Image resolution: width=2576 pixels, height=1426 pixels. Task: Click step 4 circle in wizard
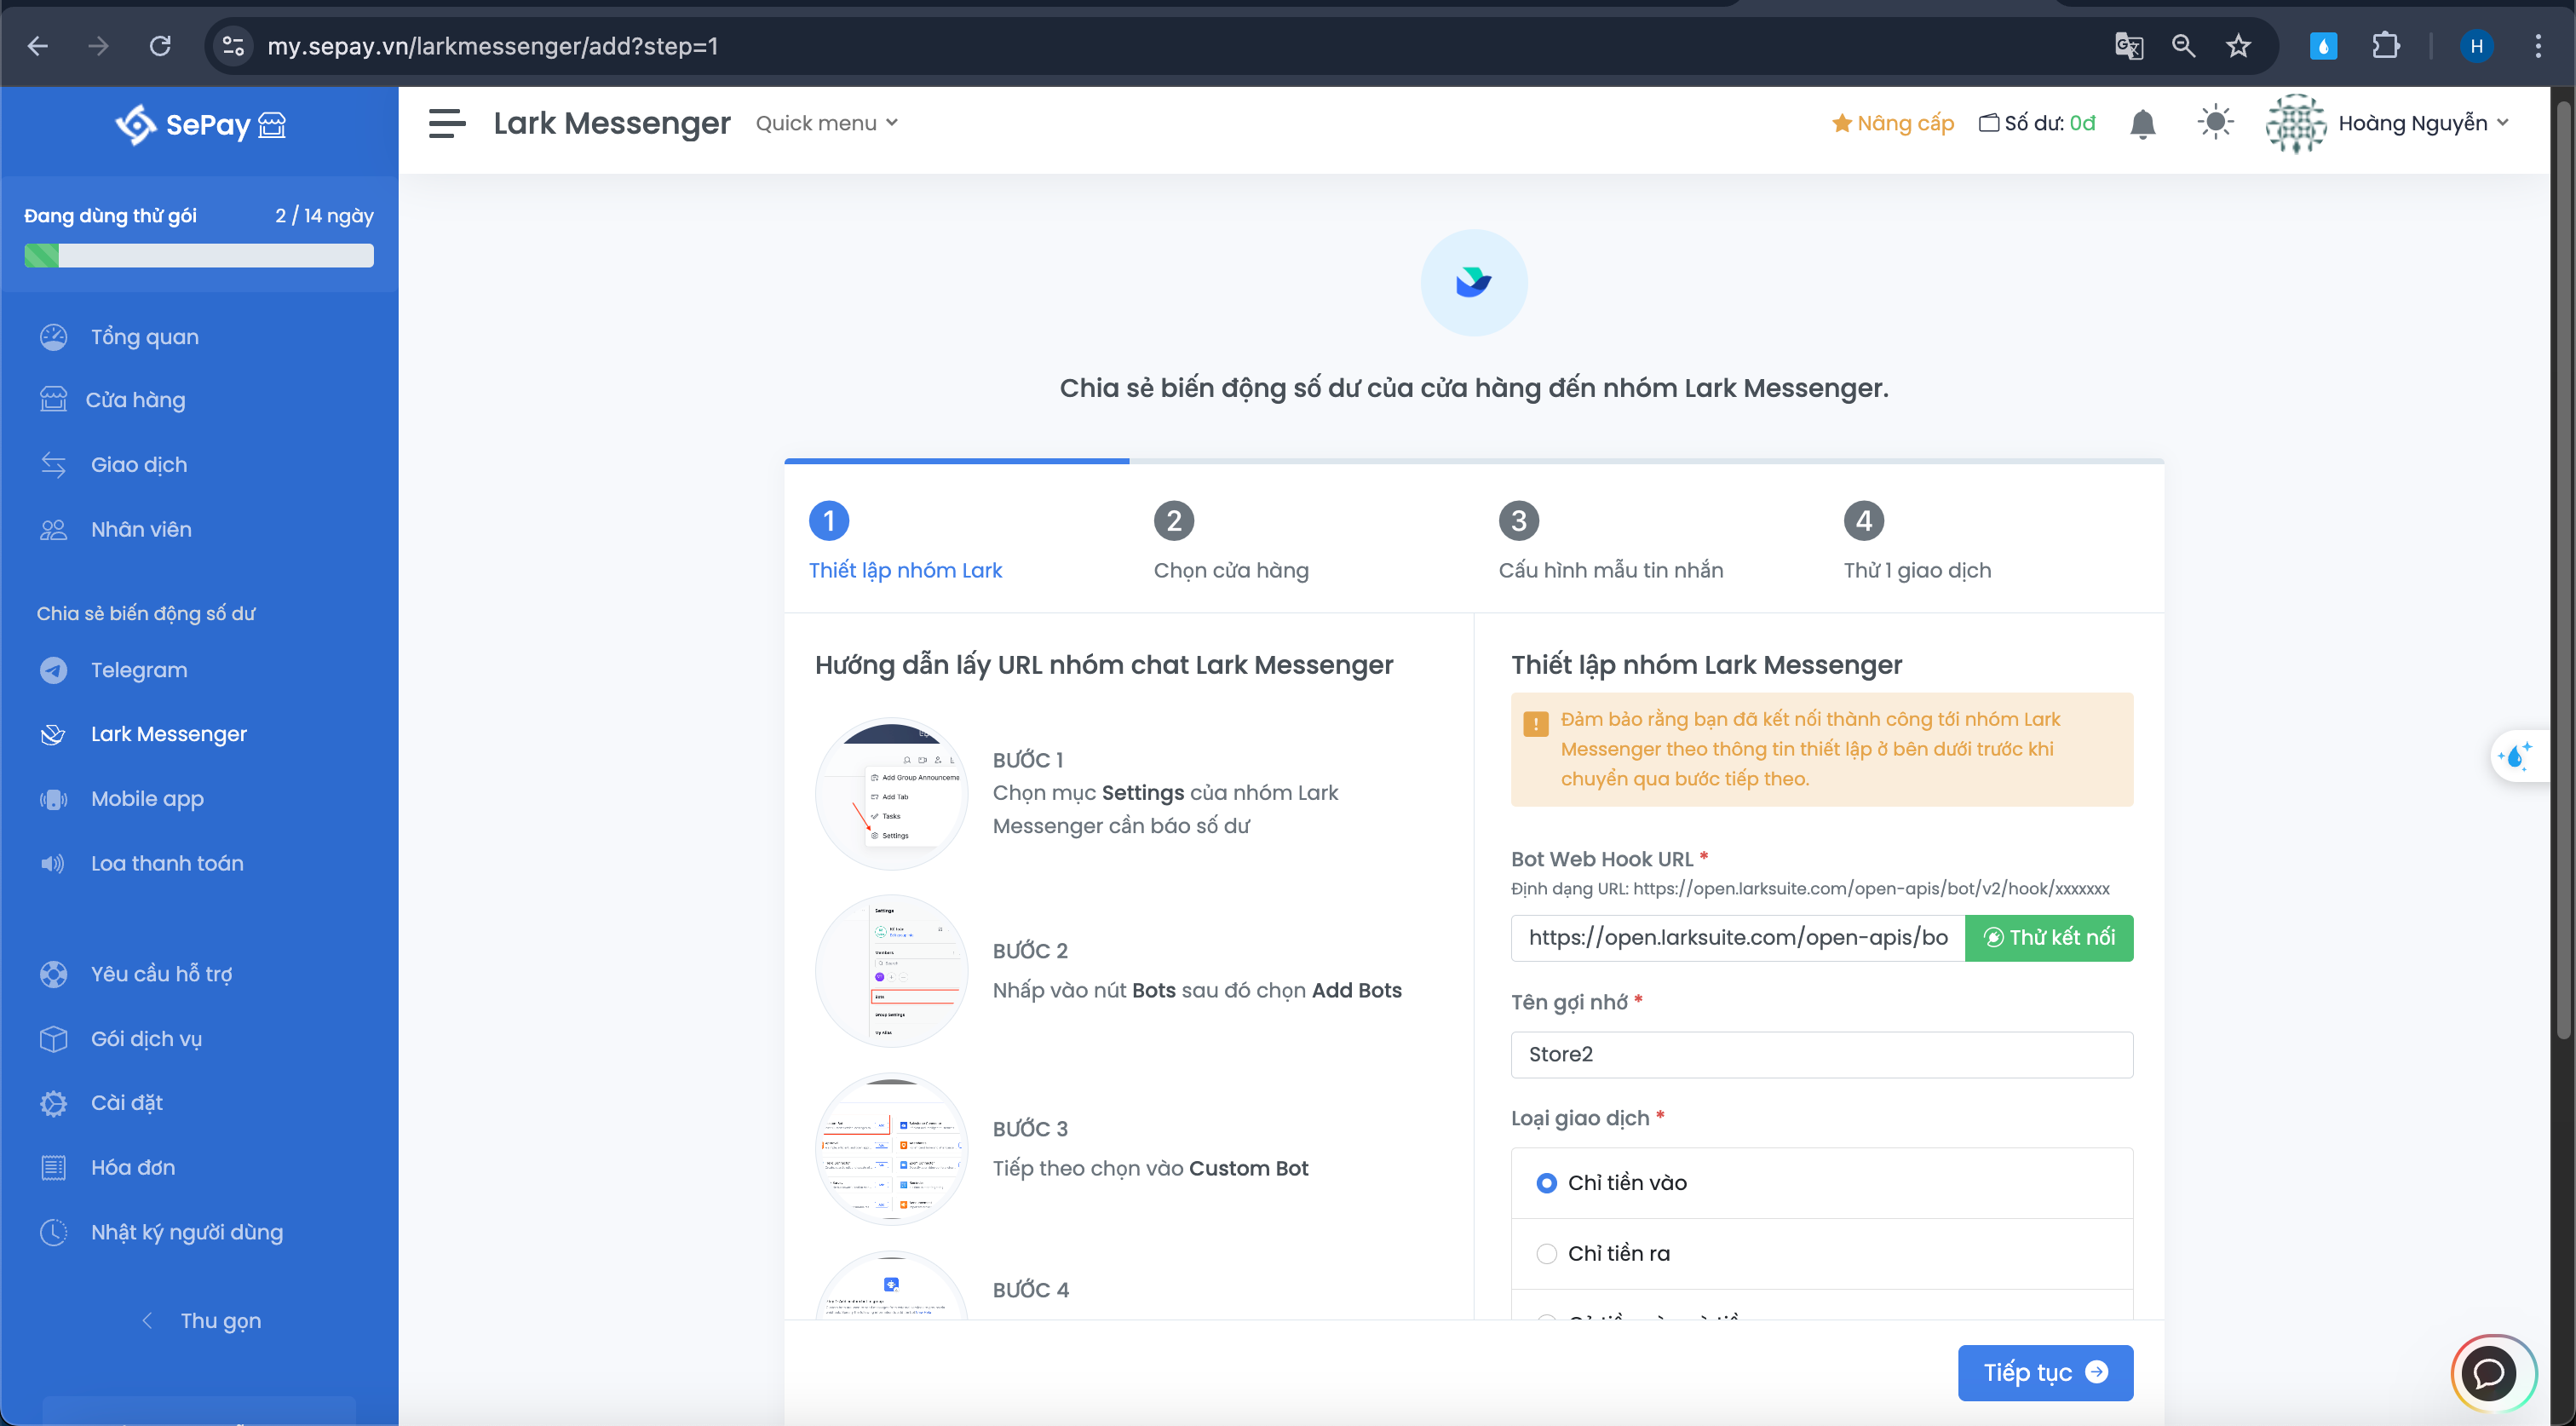click(1863, 521)
